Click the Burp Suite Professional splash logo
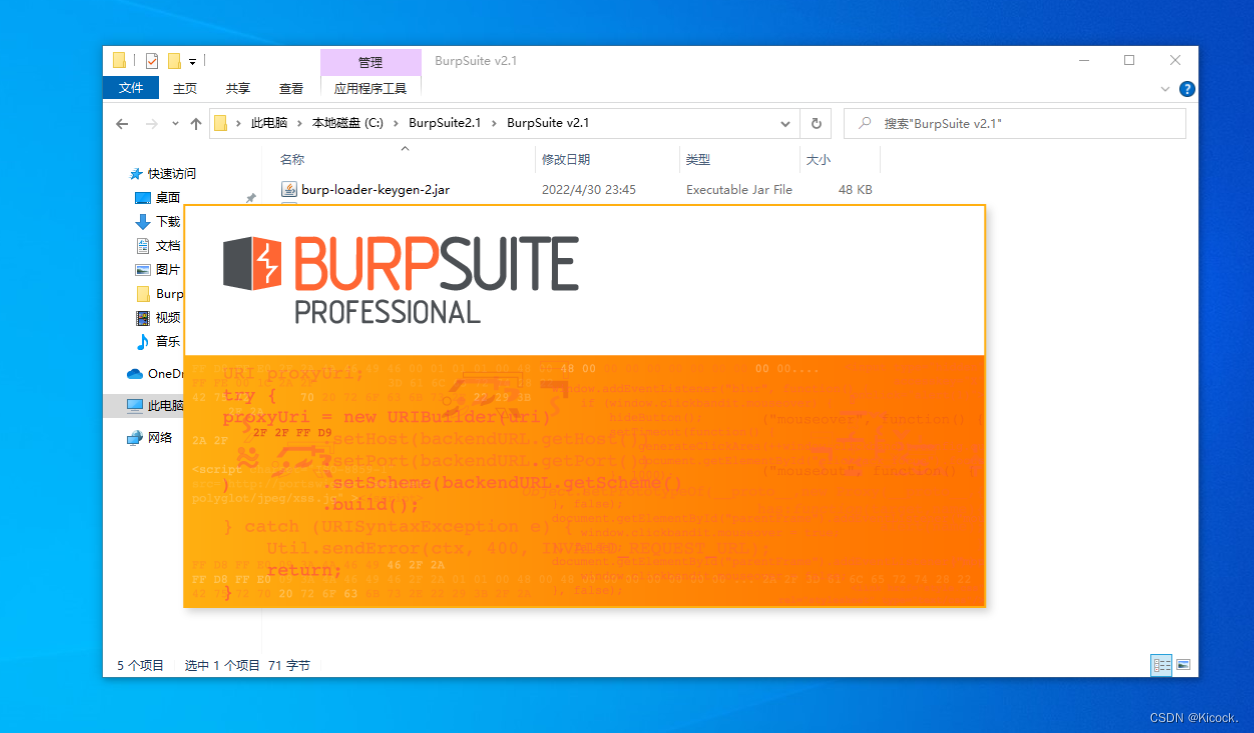Viewport: 1254px width, 733px height. [x=400, y=280]
